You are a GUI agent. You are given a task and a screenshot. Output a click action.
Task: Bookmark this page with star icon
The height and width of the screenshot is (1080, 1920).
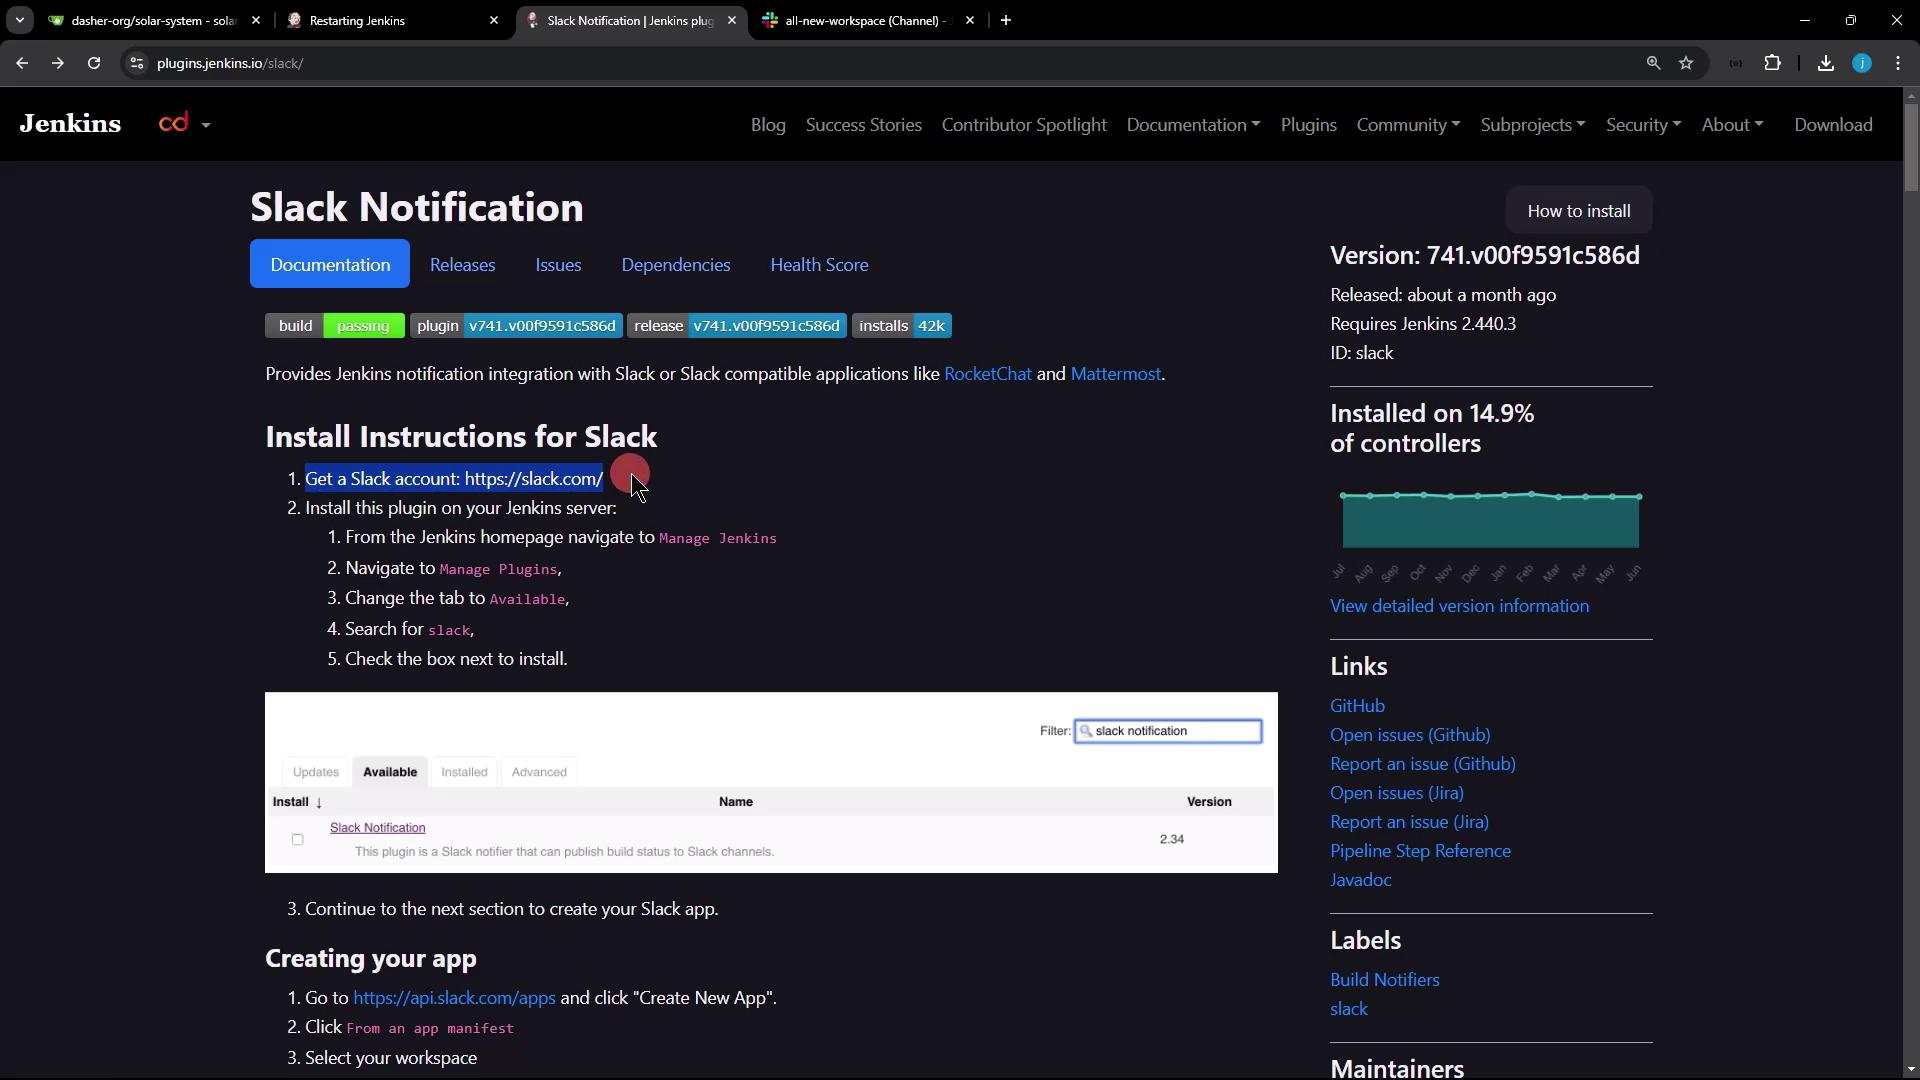pos(1686,63)
